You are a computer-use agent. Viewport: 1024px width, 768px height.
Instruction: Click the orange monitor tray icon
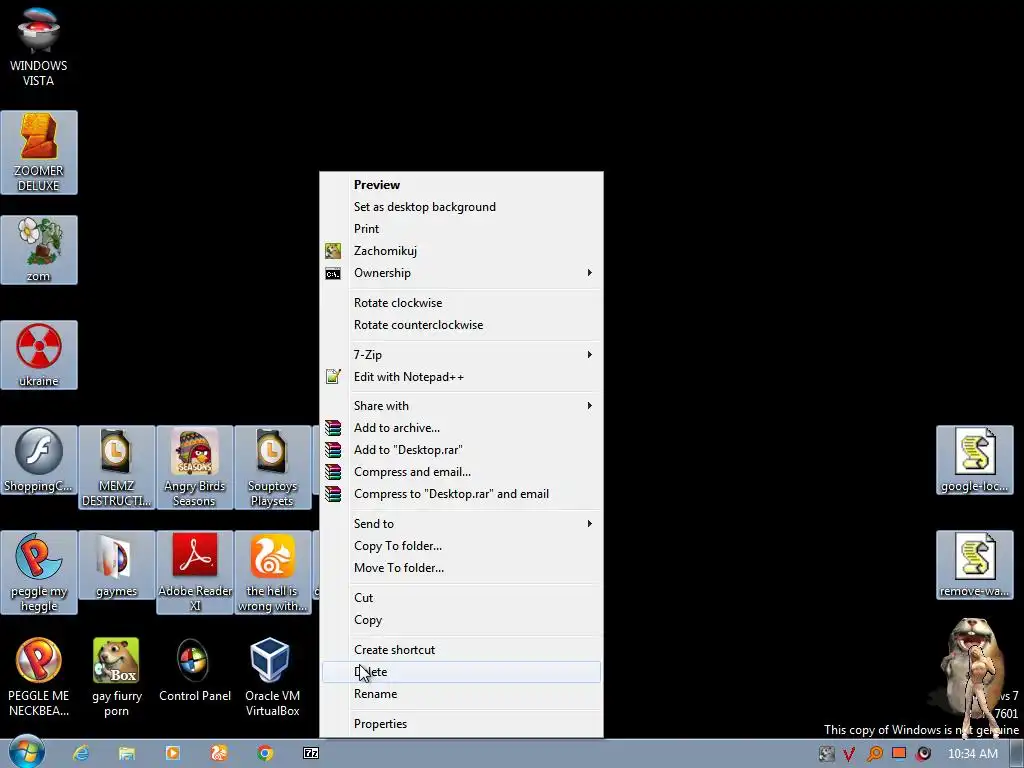[x=899, y=754]
